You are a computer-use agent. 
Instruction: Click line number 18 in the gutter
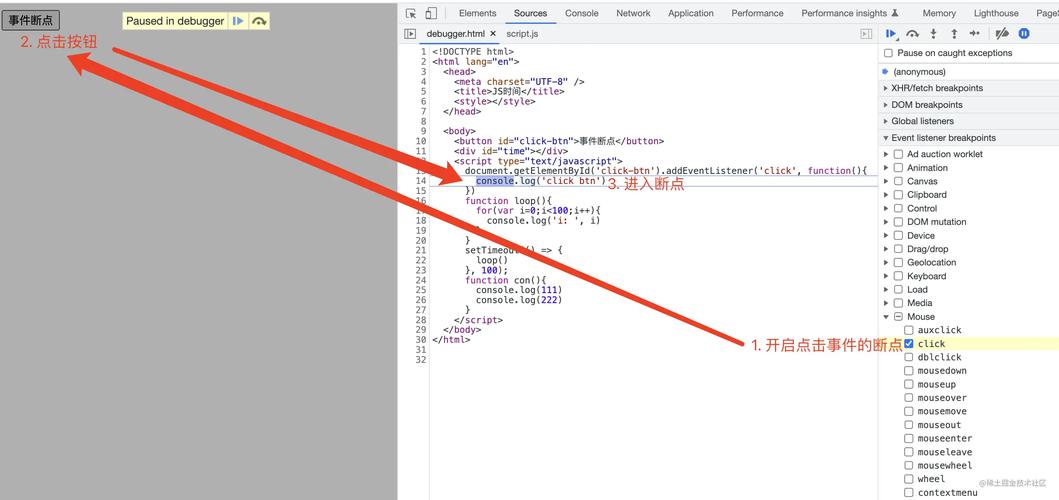[421, 220]
